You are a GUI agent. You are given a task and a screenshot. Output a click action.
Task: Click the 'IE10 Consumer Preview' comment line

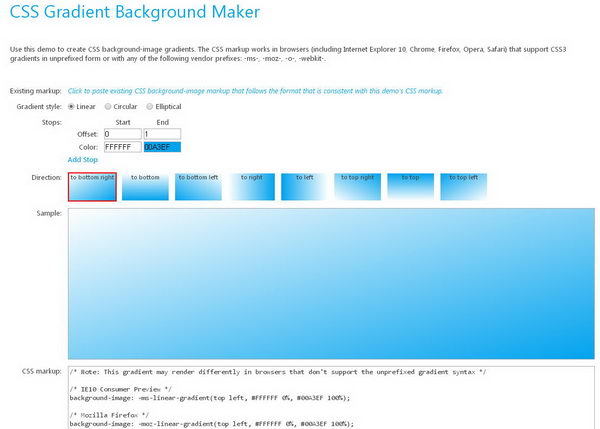(x=121, y=389)
